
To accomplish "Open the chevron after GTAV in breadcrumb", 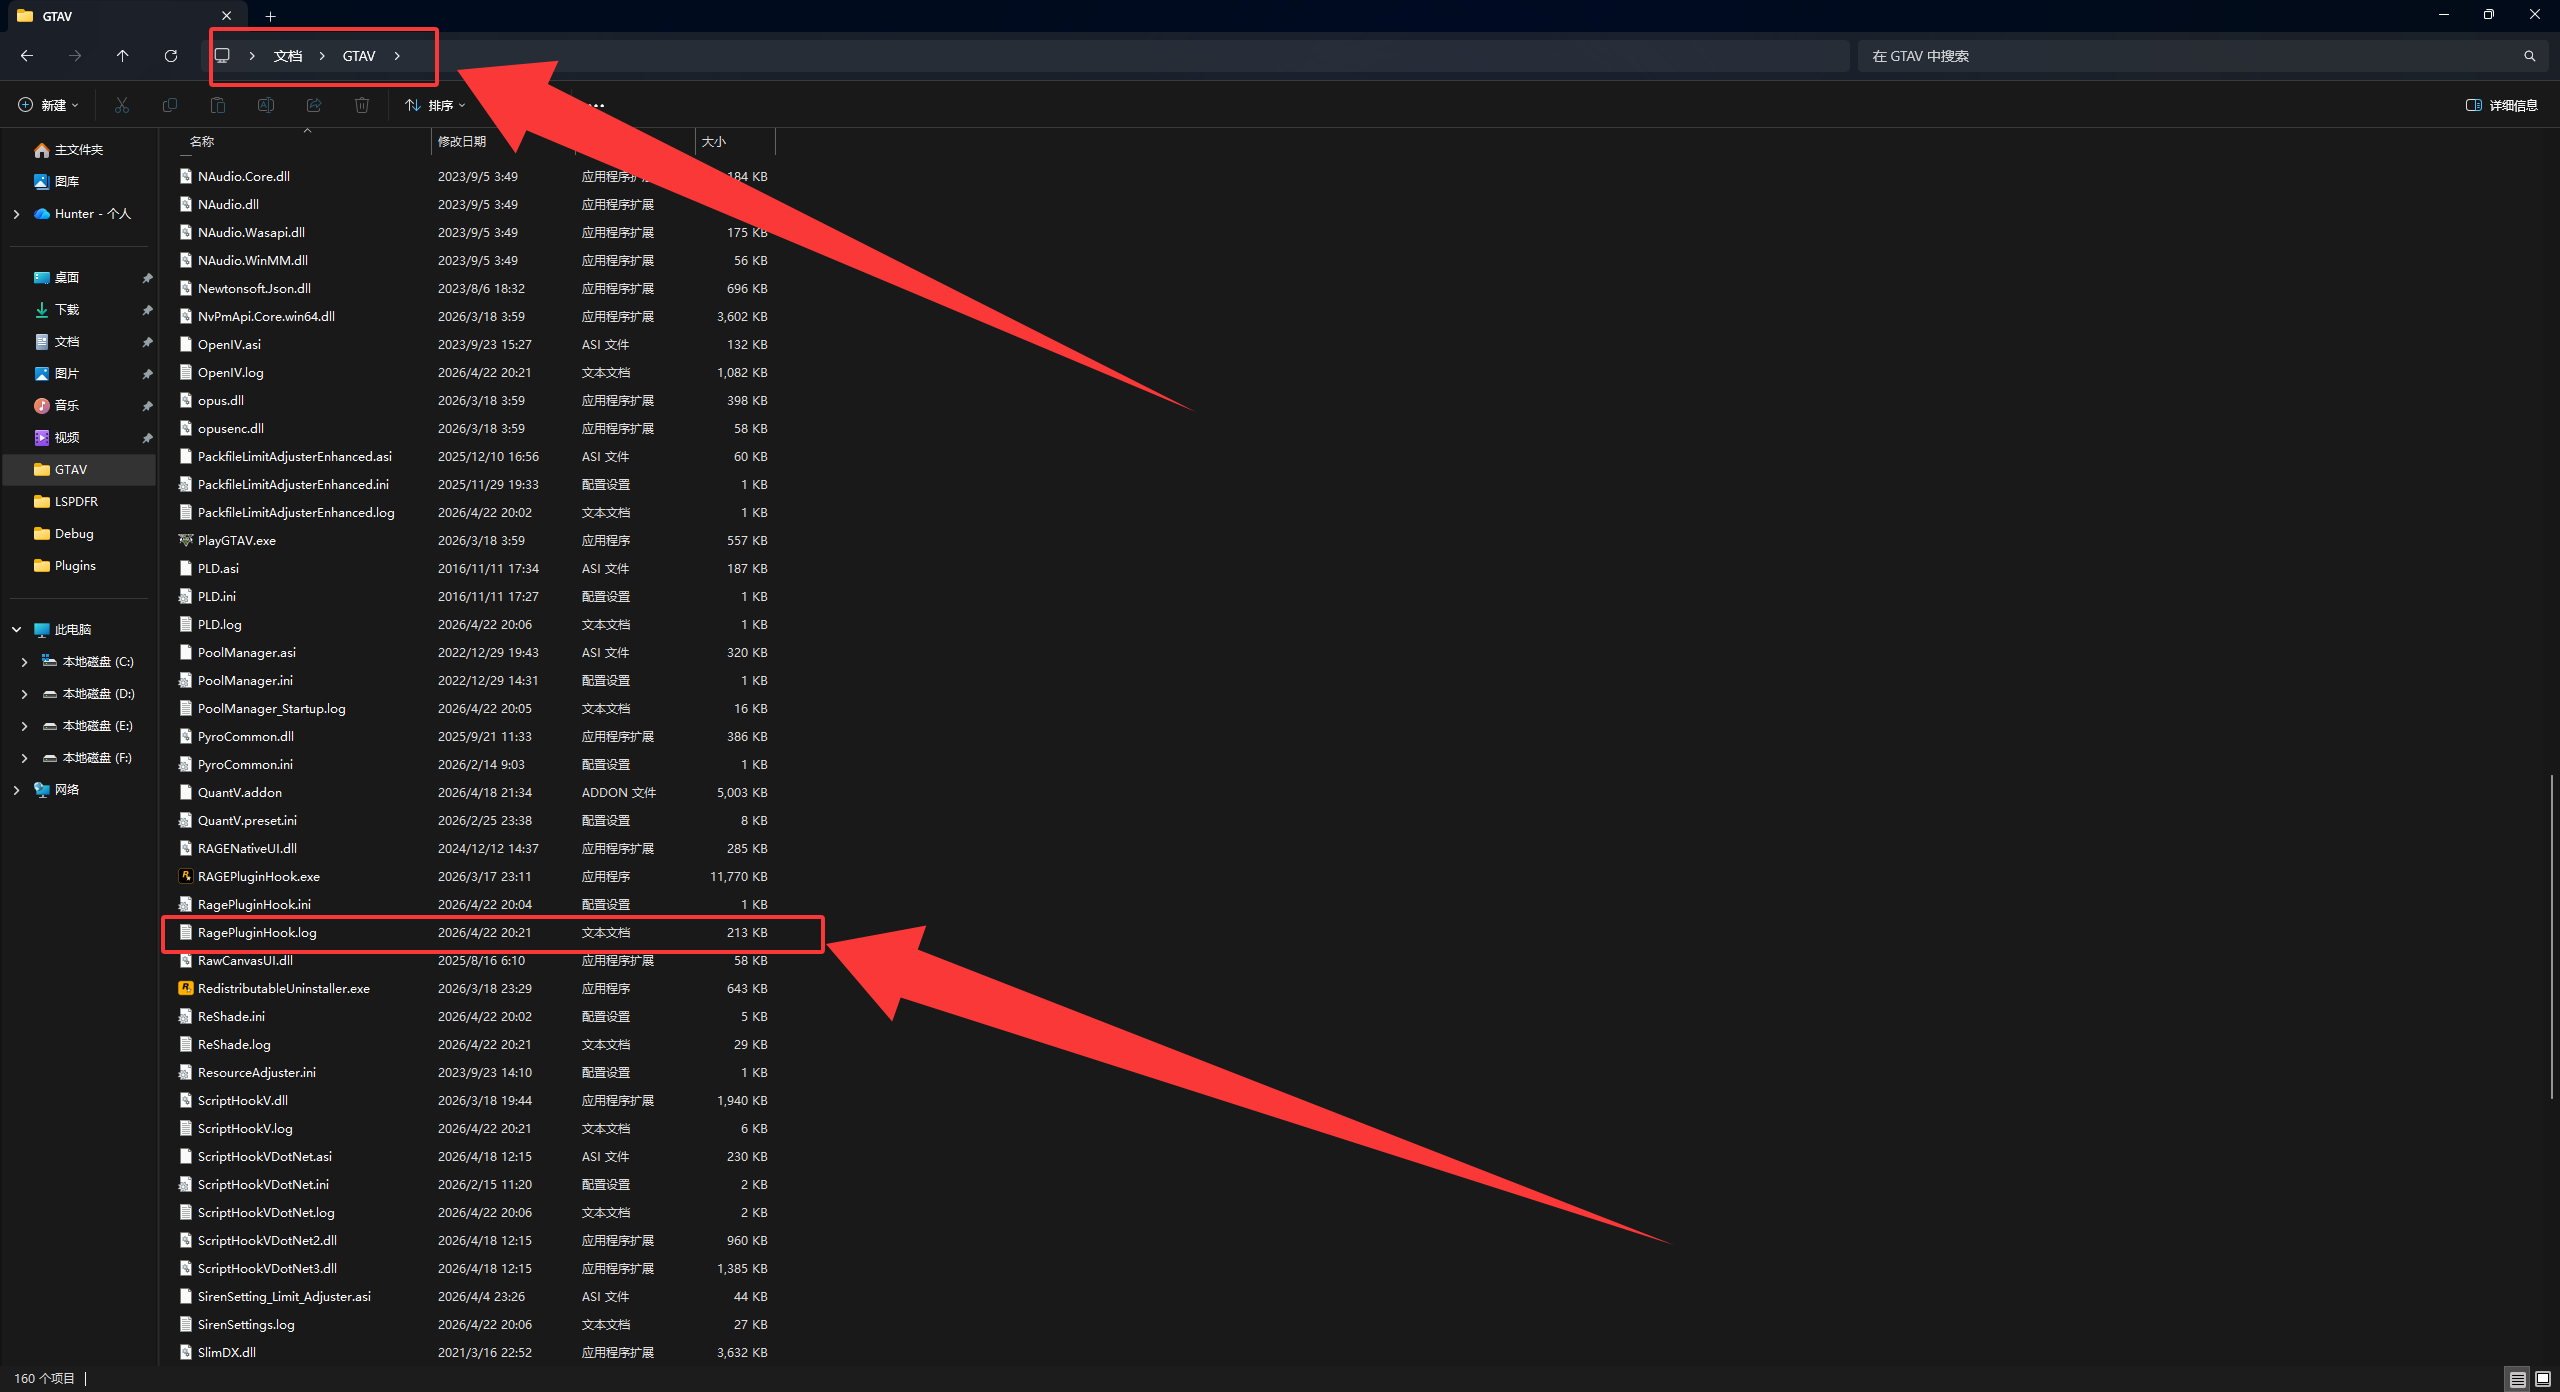I will click(397, 56).
